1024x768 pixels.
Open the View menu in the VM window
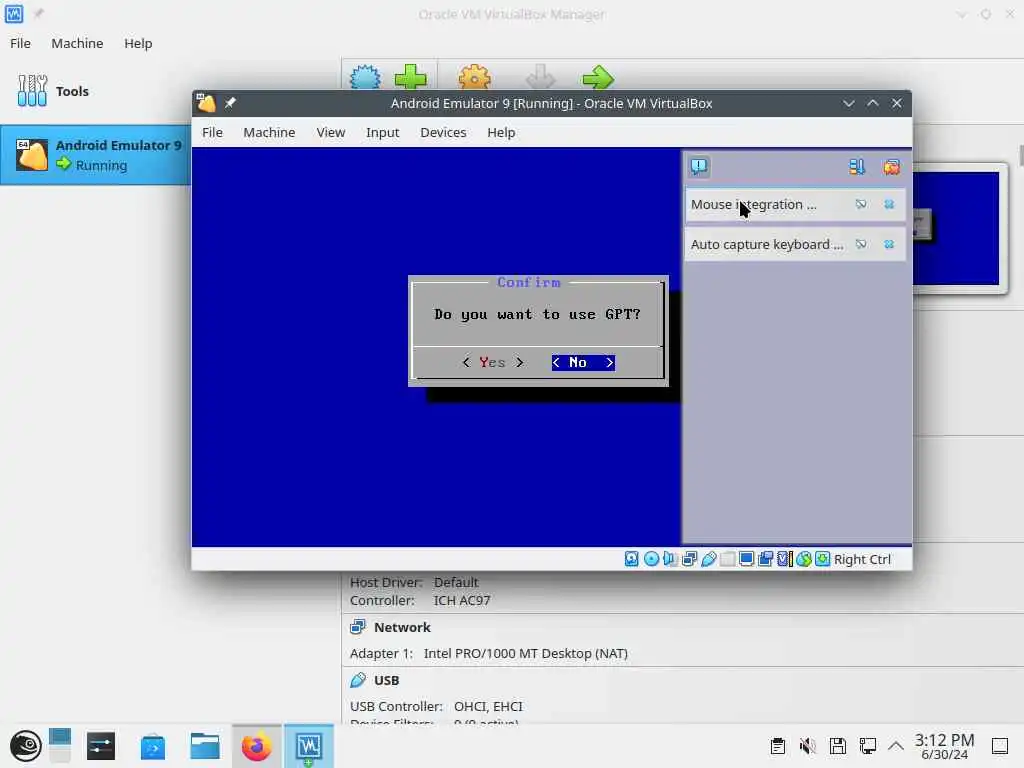click(330, 133)
